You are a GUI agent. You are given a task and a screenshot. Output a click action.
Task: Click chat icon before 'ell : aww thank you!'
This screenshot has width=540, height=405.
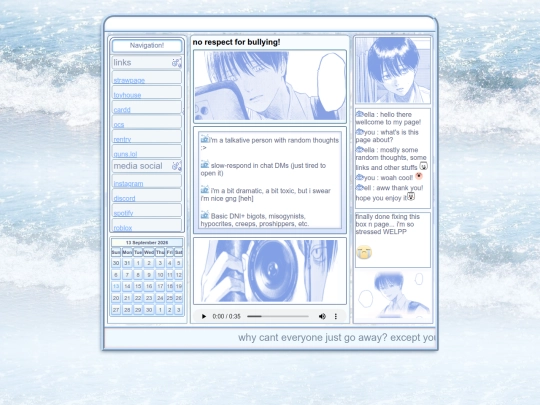360,187
